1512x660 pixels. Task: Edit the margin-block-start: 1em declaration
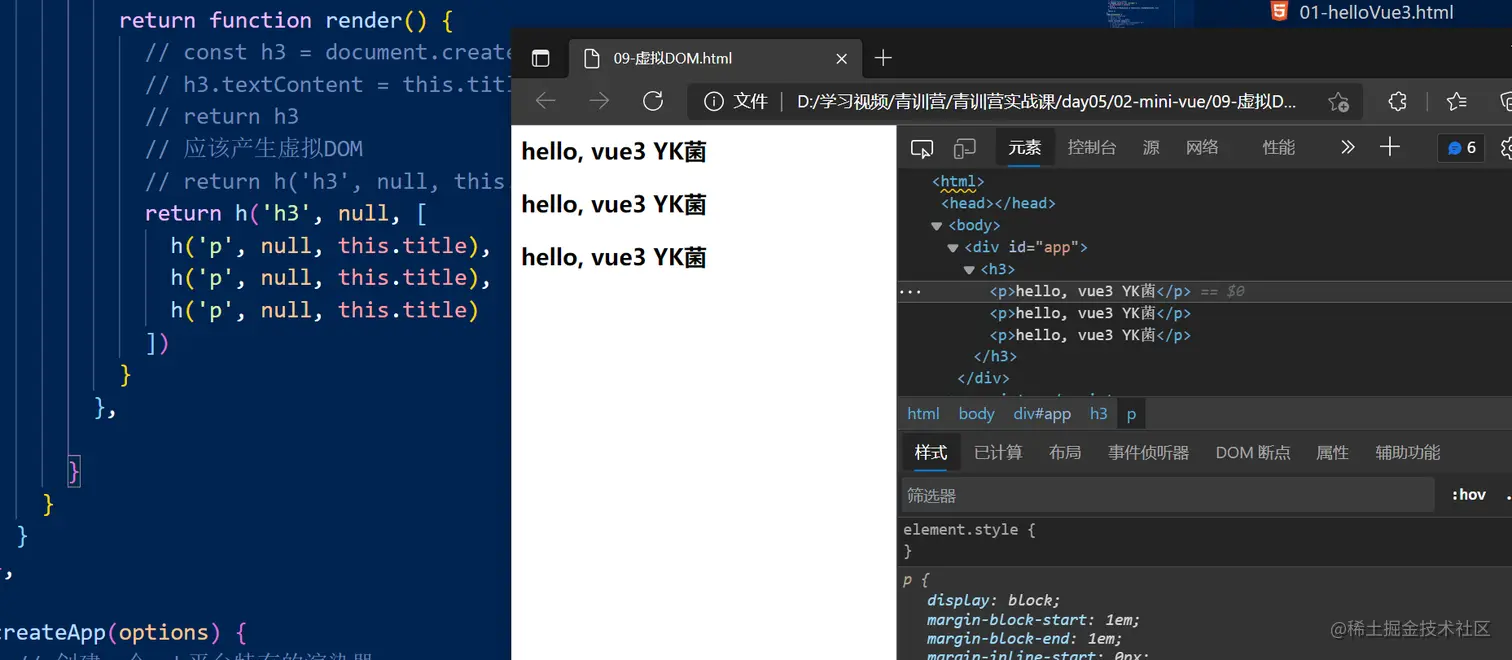pyautogui.click(x=1033, y=620)
